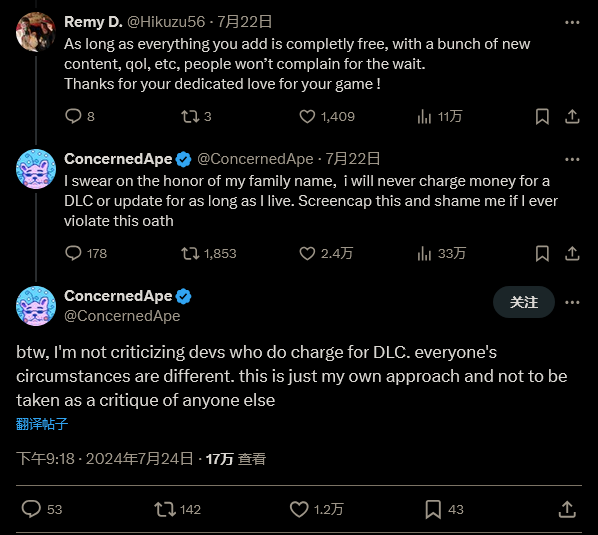Open more options on Remy D.'s tweet
This screenshot has width=598, height=535.
point(572,22)
